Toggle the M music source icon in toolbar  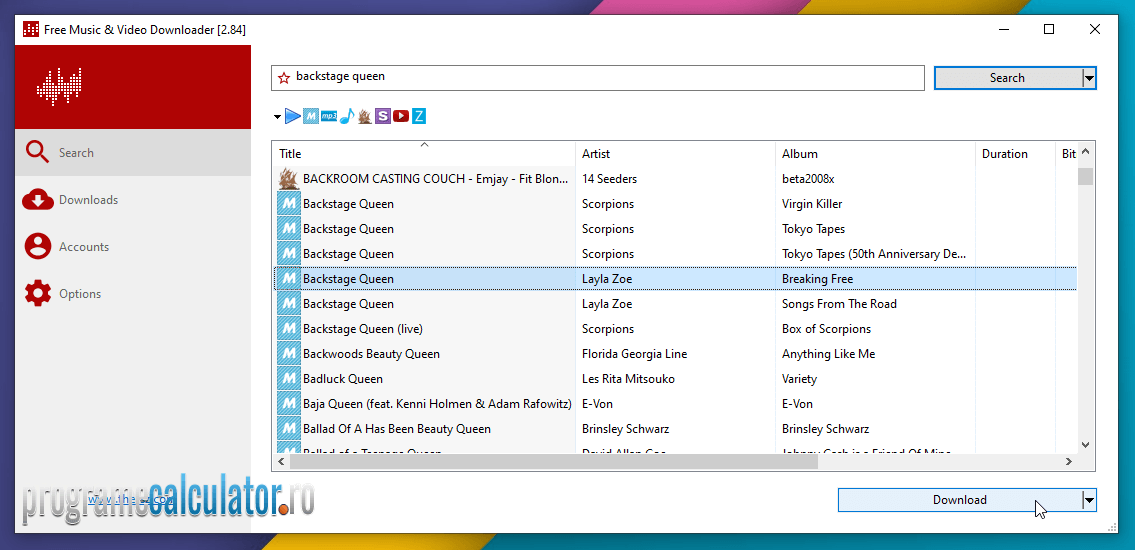click(x=311, y=116)
